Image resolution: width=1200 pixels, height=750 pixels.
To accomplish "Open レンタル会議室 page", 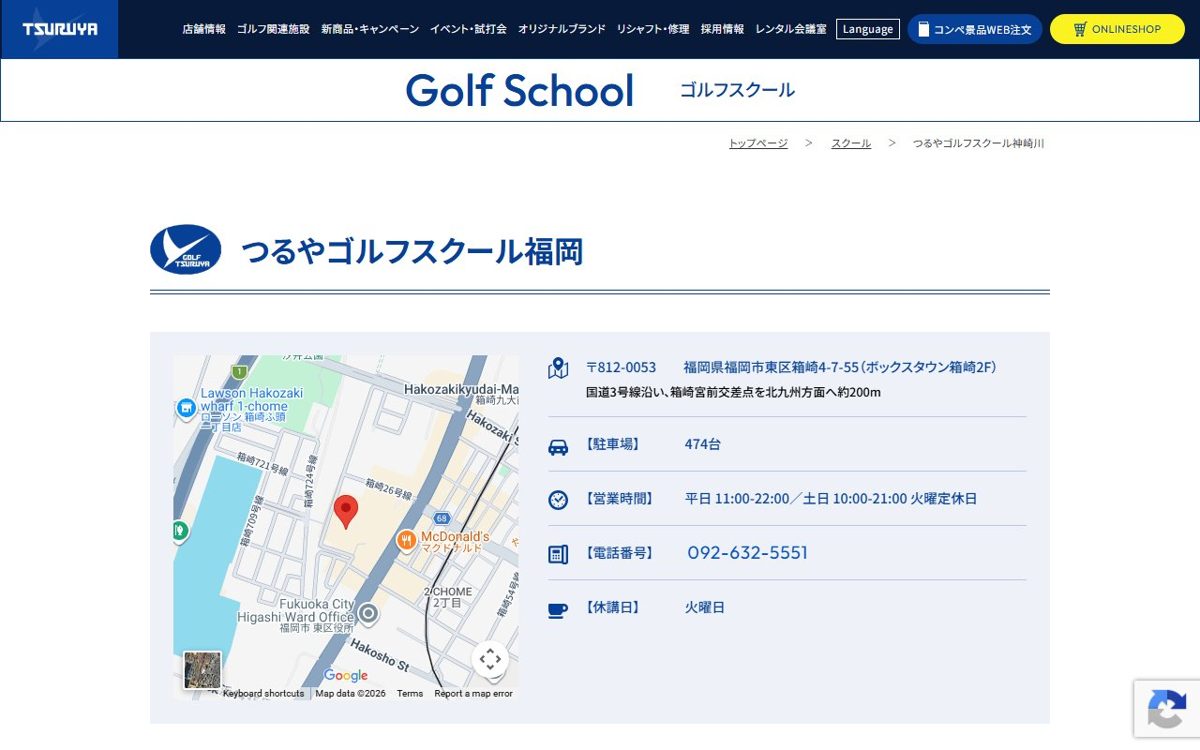I will pyautogui.click(x=791, y=29).
